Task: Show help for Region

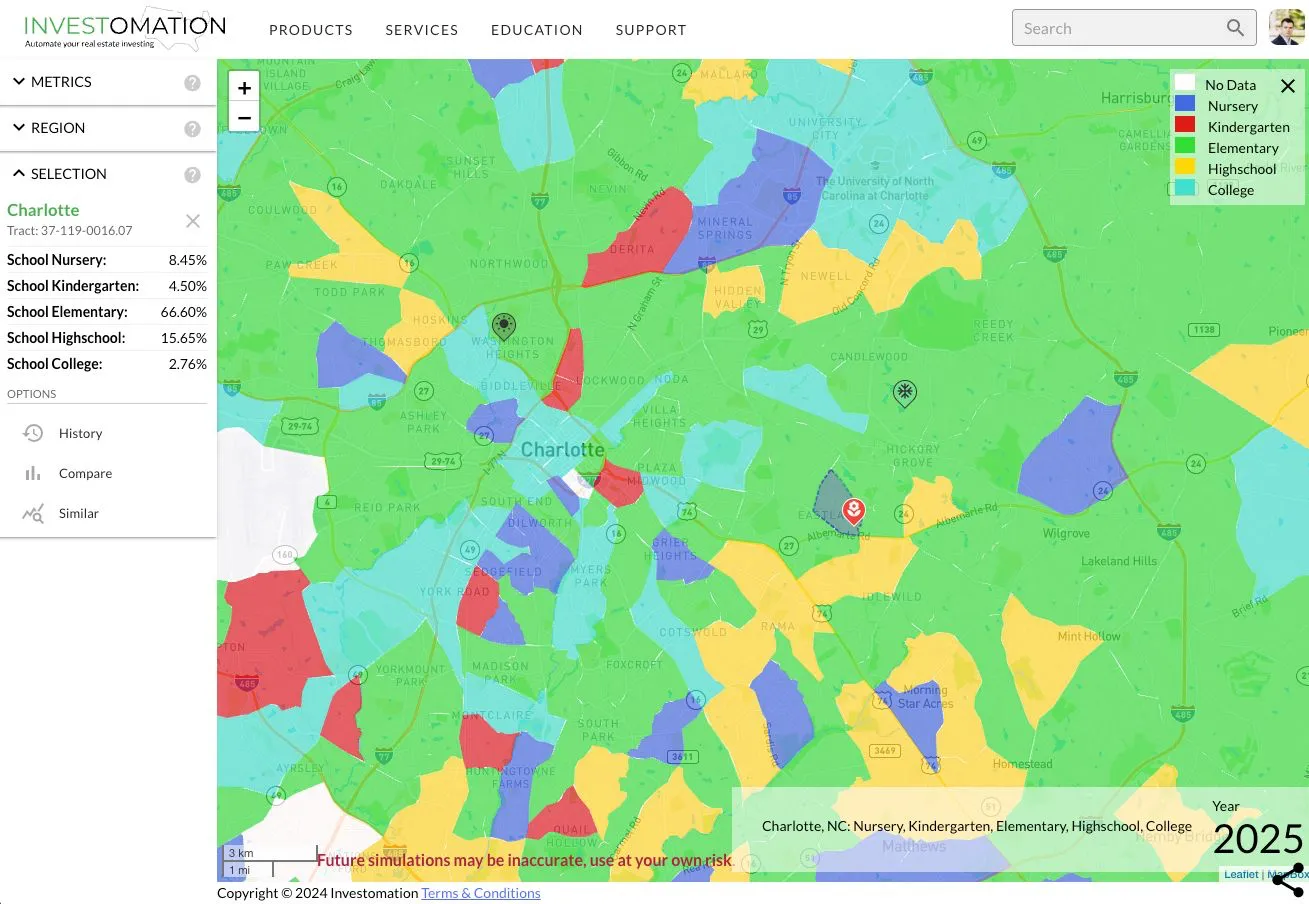Action: [193, 129]
